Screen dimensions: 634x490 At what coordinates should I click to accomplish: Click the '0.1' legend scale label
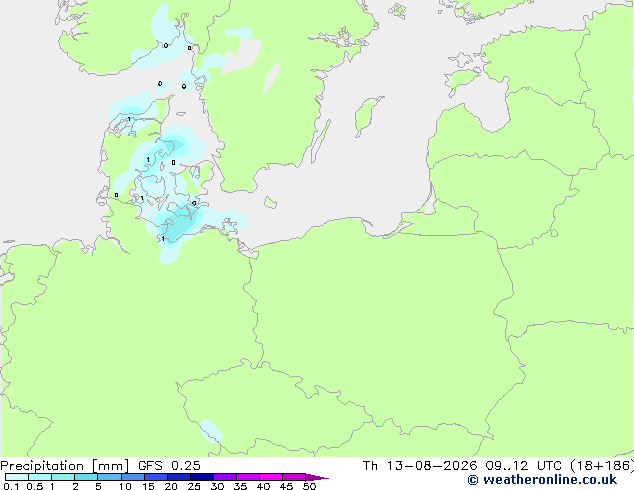(11, 486)
